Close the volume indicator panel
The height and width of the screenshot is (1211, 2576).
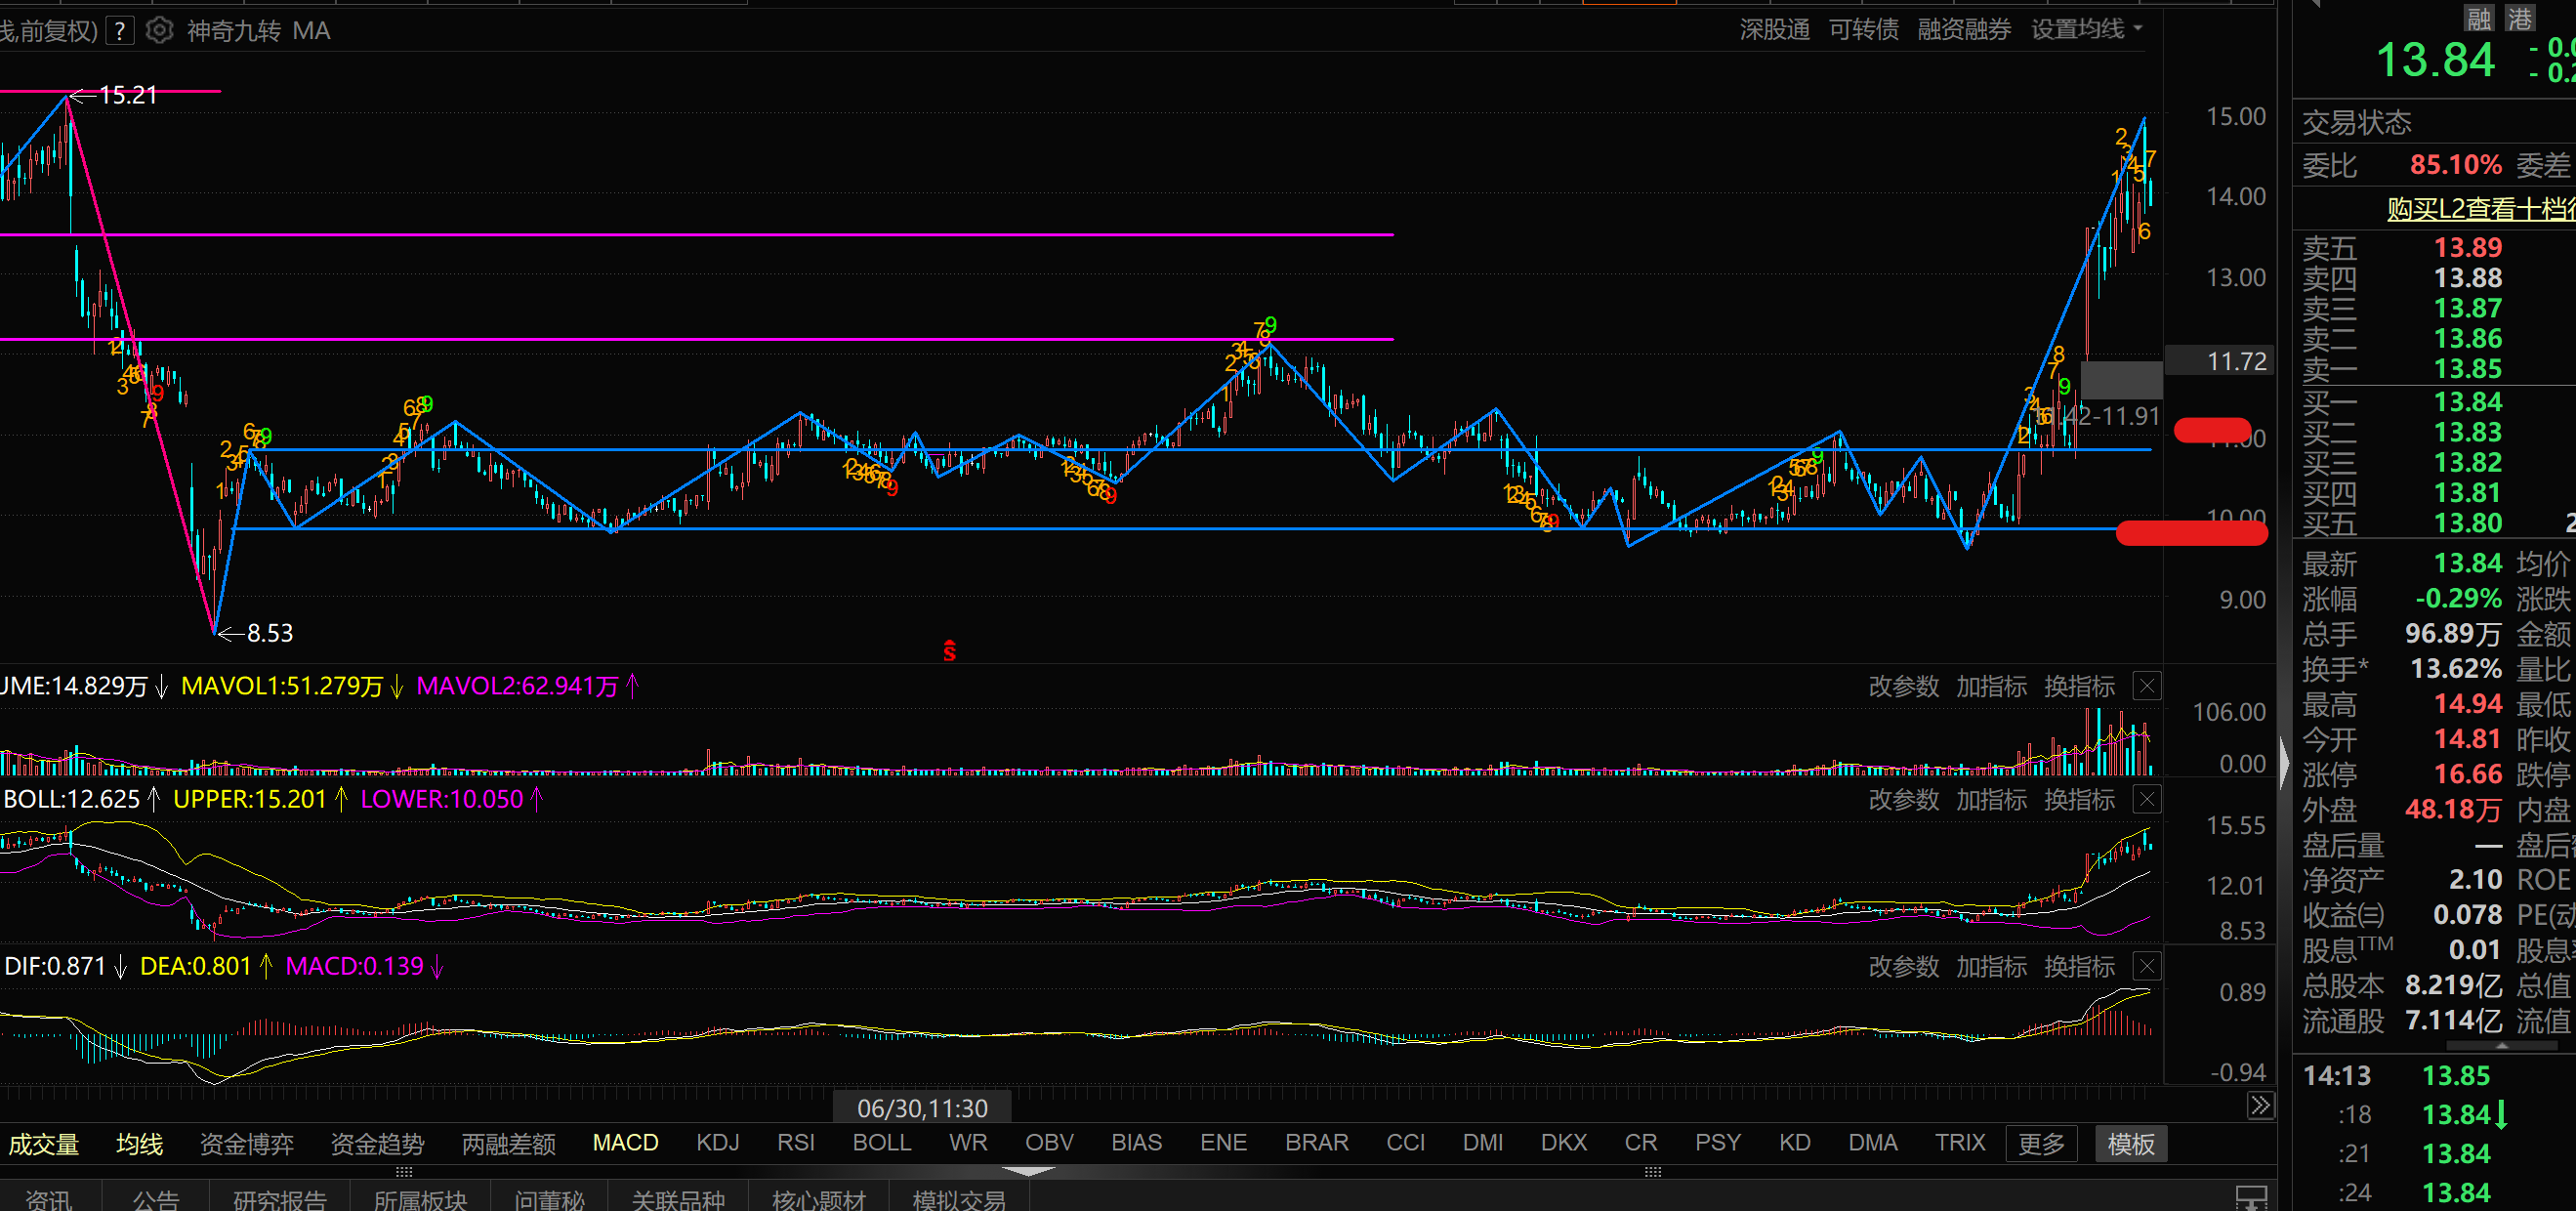pos(2147,686)
